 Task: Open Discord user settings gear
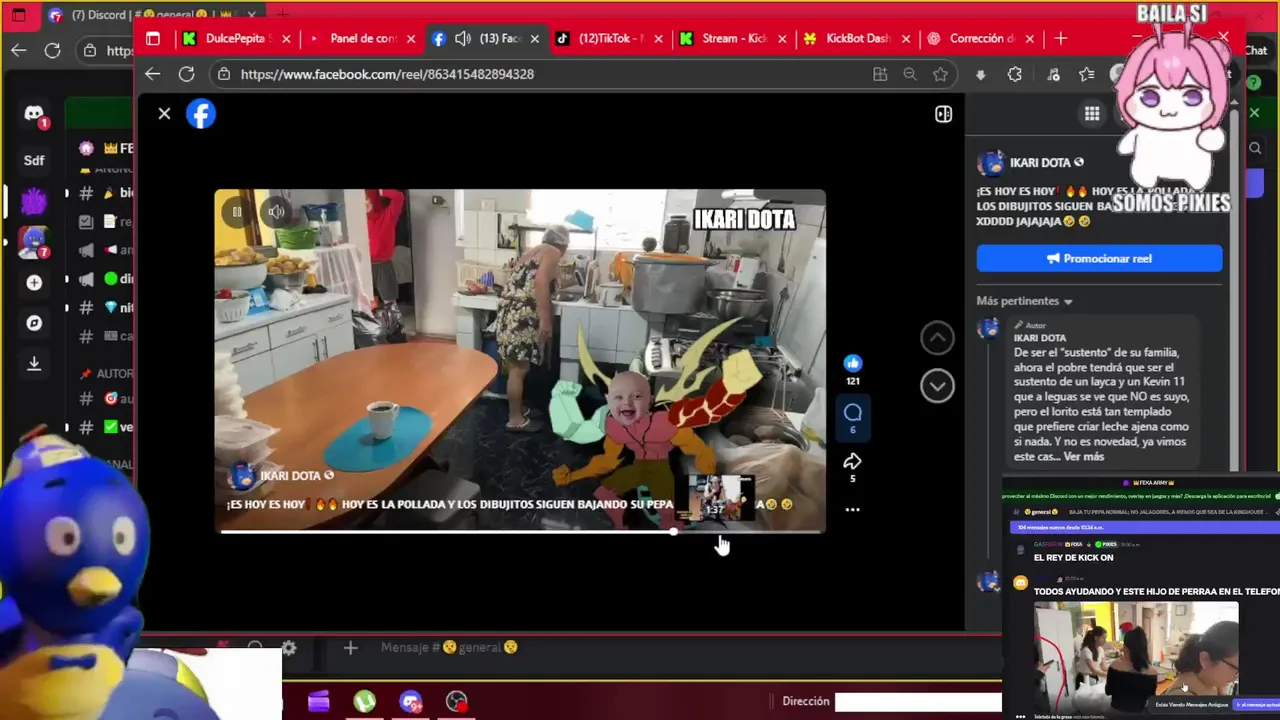(x=289, y=648)
